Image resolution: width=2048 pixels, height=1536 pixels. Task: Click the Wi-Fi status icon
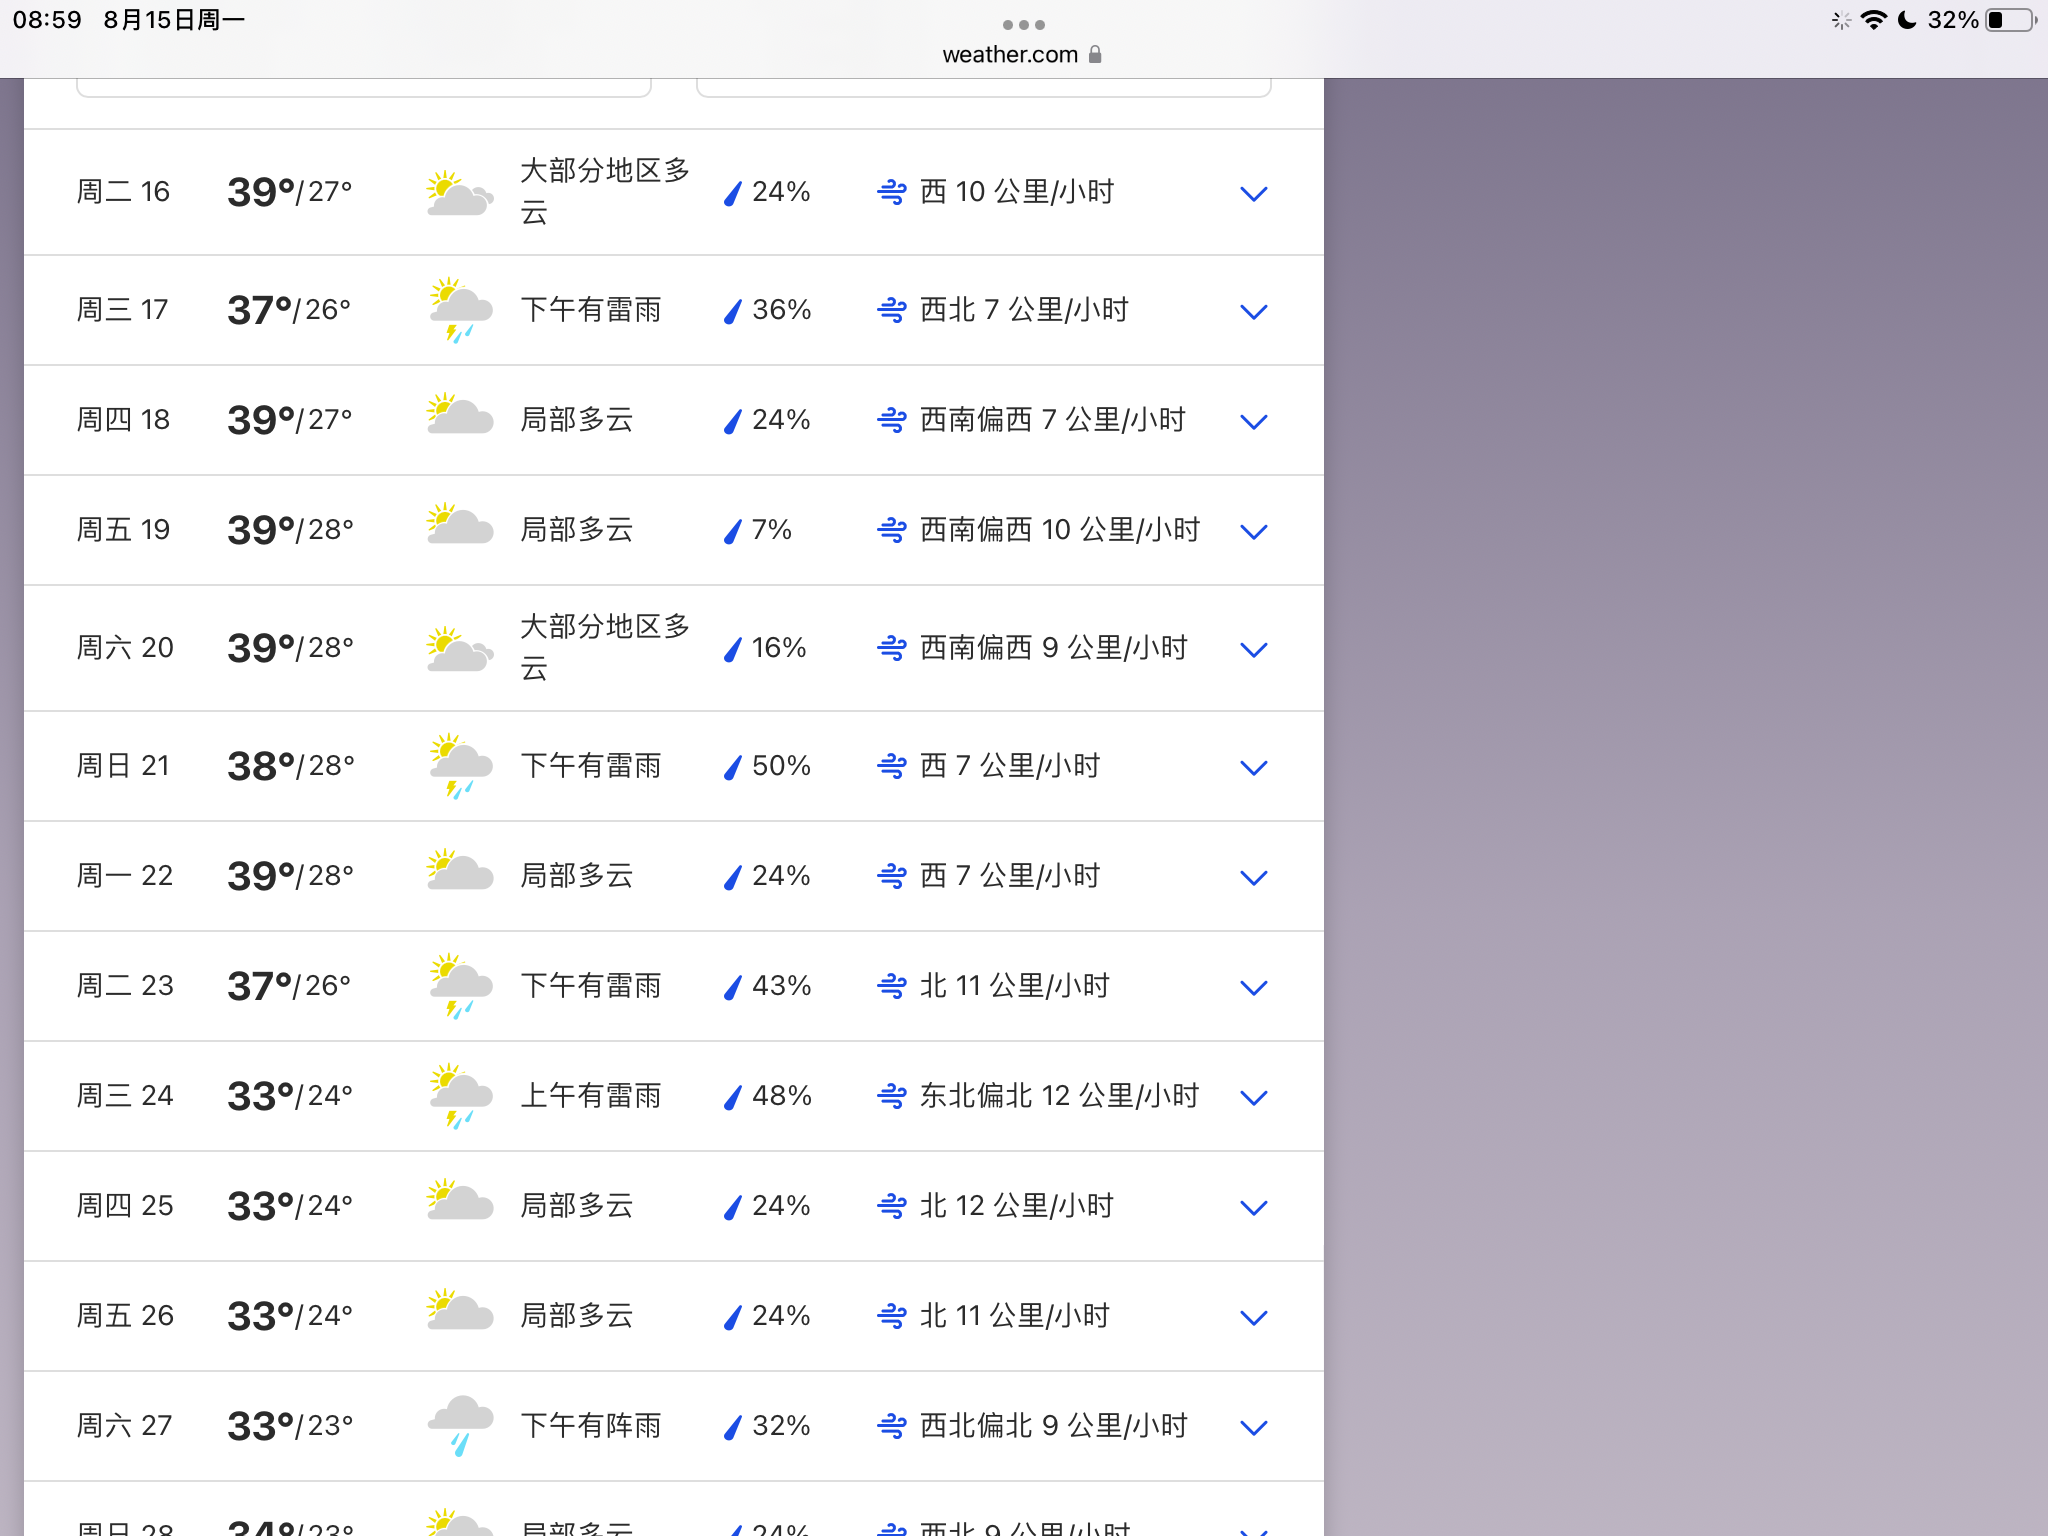(x=1873, y=20)
